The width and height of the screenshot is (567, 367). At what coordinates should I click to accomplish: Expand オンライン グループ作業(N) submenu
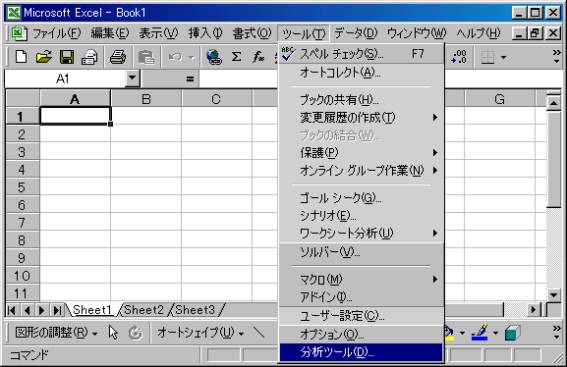click(x=361, y=170)
